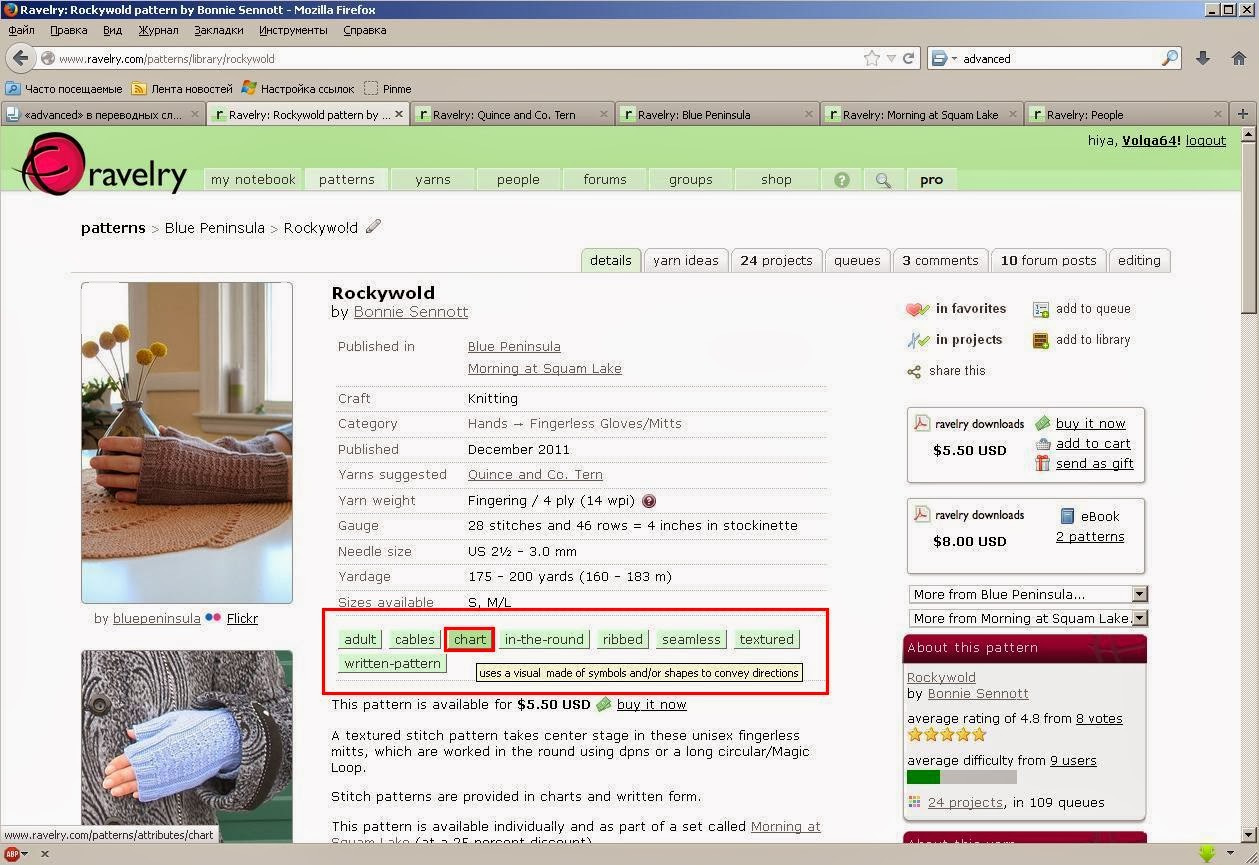Image resolution: width=1259 pixels, height=865 pixels.
Task: Expand More from Morning at Squam Lake dropdown
Action: [1028, 618]
